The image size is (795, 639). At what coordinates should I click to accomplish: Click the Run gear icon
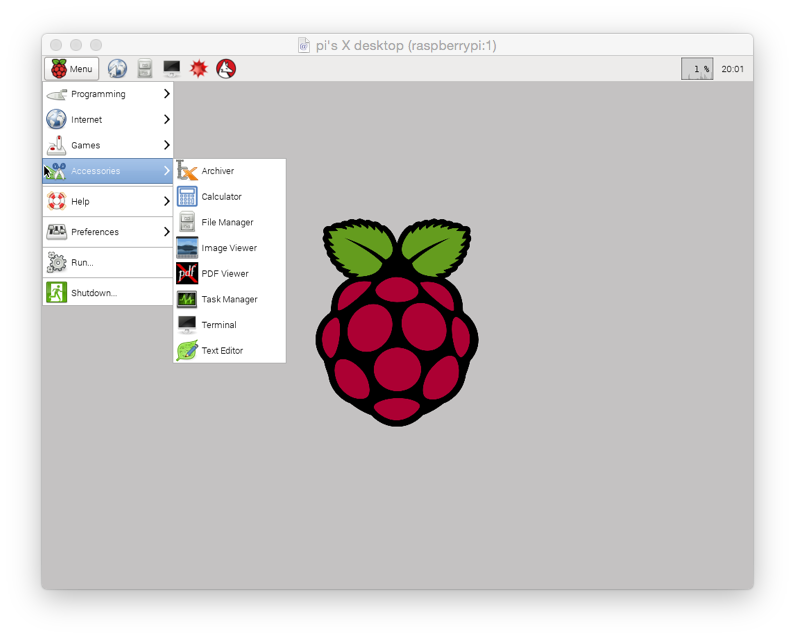click(x=56, y=262)
